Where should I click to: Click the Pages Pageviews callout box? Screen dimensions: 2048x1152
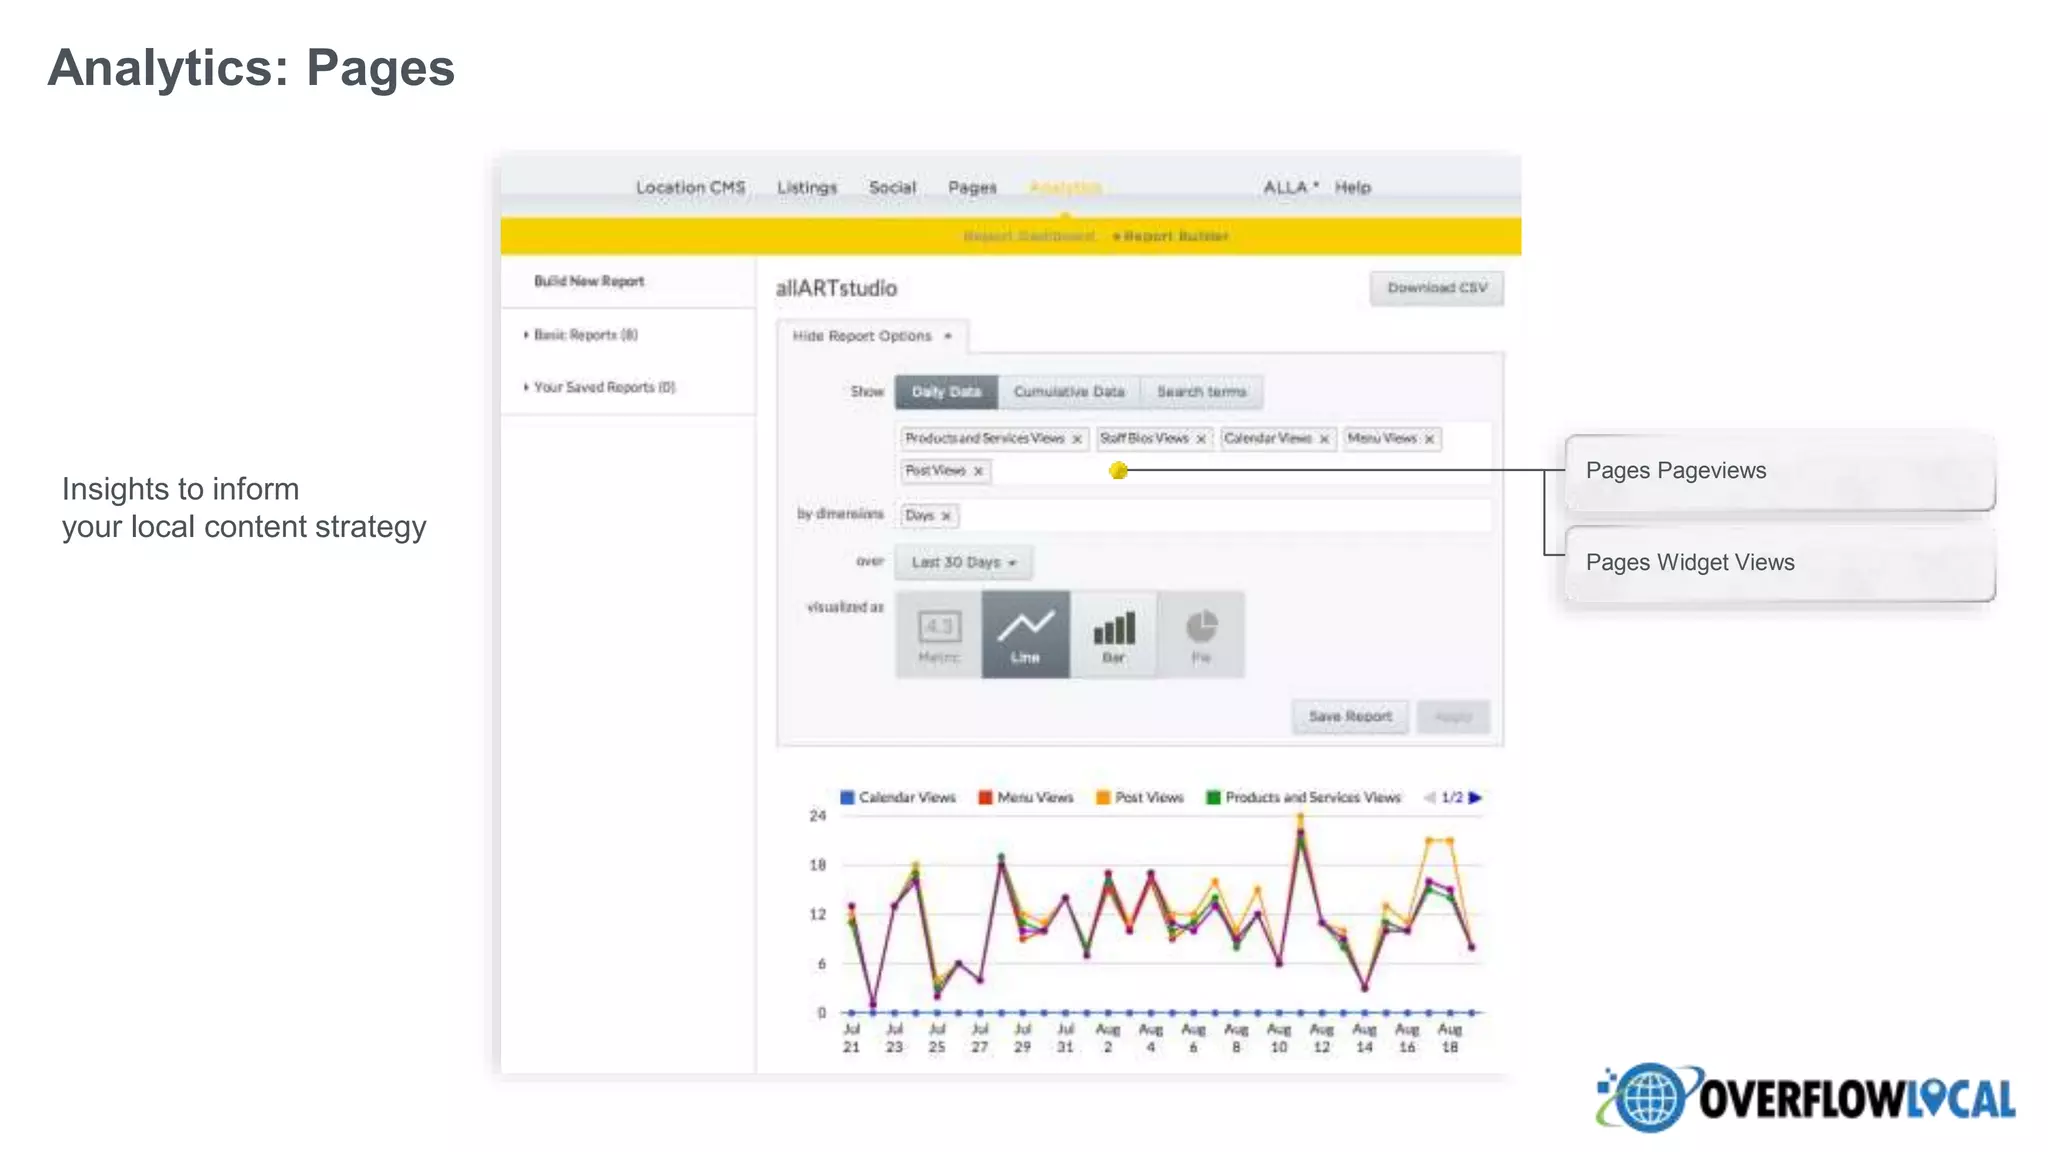[1780, 471]
